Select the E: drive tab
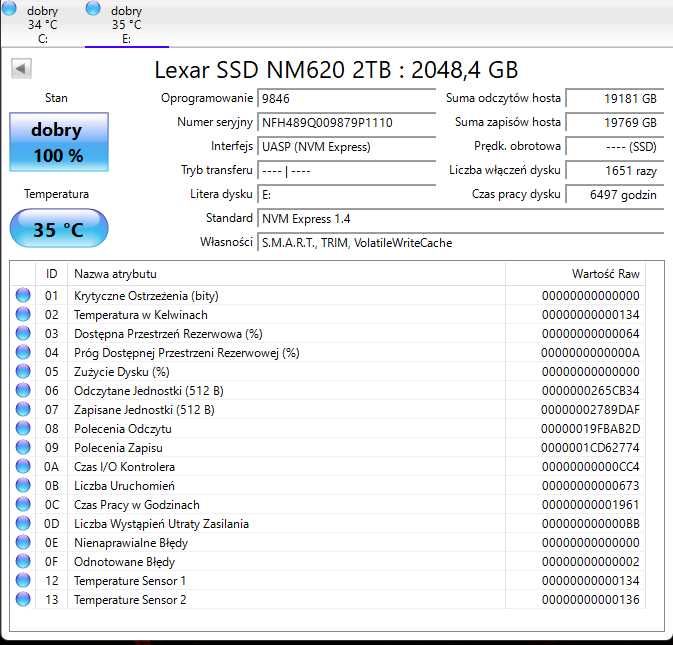Viewport: 673px width, 645px height. [x=126, y=24]
